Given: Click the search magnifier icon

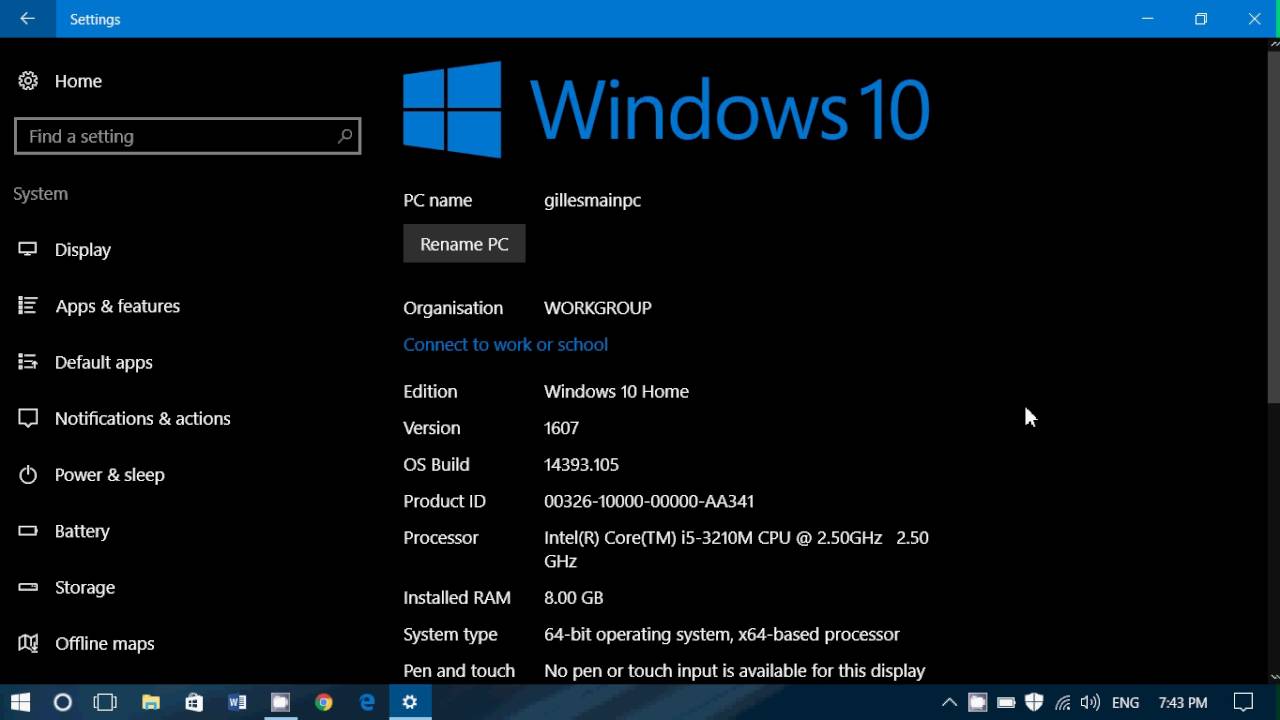Looking at the screenshot, I should (x=344, y=136).
